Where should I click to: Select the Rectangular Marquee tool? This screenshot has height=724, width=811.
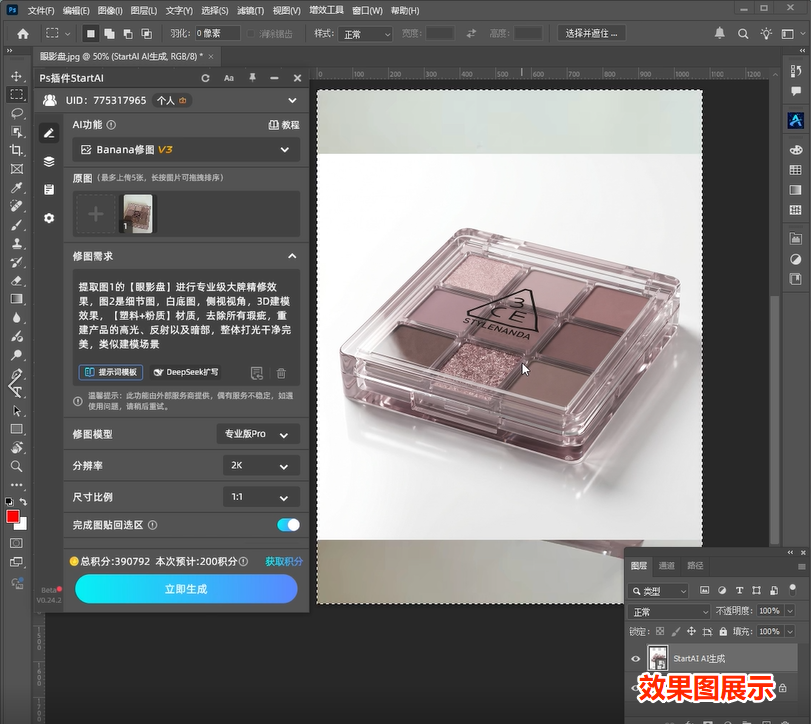[x=17, y=94]
